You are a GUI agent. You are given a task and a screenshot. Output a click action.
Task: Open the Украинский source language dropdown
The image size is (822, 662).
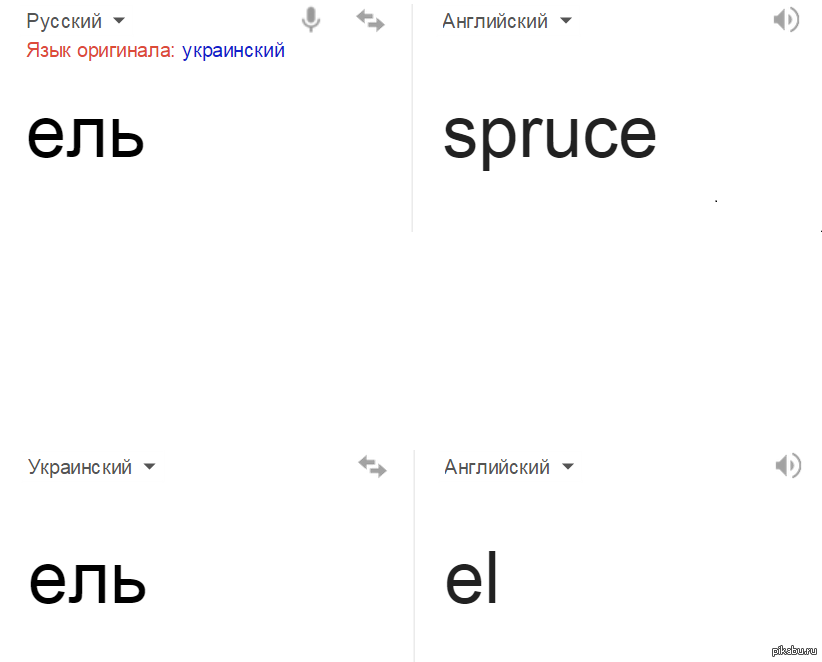[149, 466]
